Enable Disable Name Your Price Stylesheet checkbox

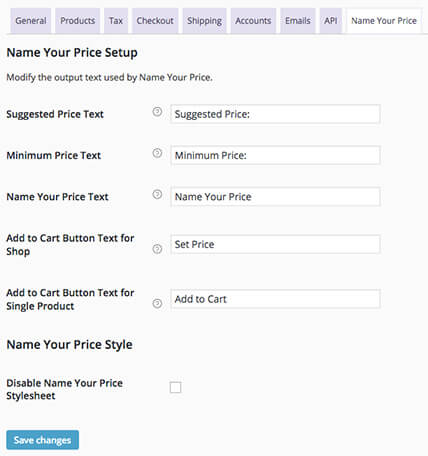(175, 387)
